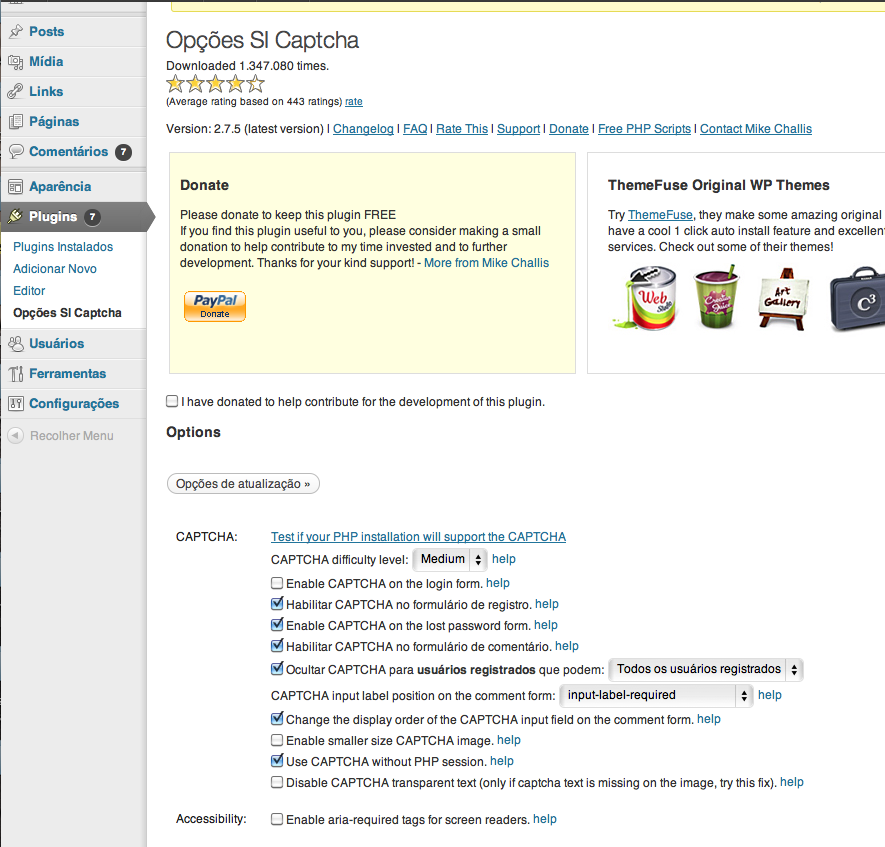Viewport: 885px width, 847px height.
Task: Click the Mídia camera icon
Action: tap(16, 62)
